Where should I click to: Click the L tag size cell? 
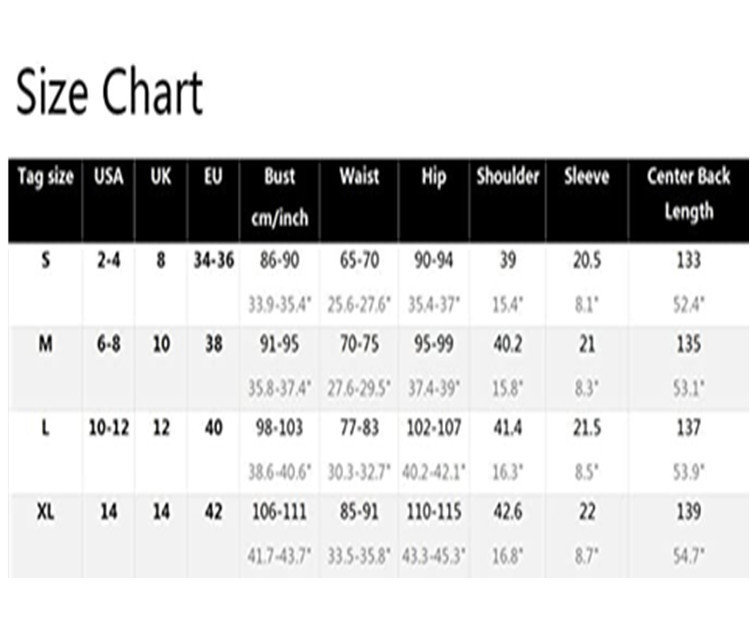pos(45,428)
